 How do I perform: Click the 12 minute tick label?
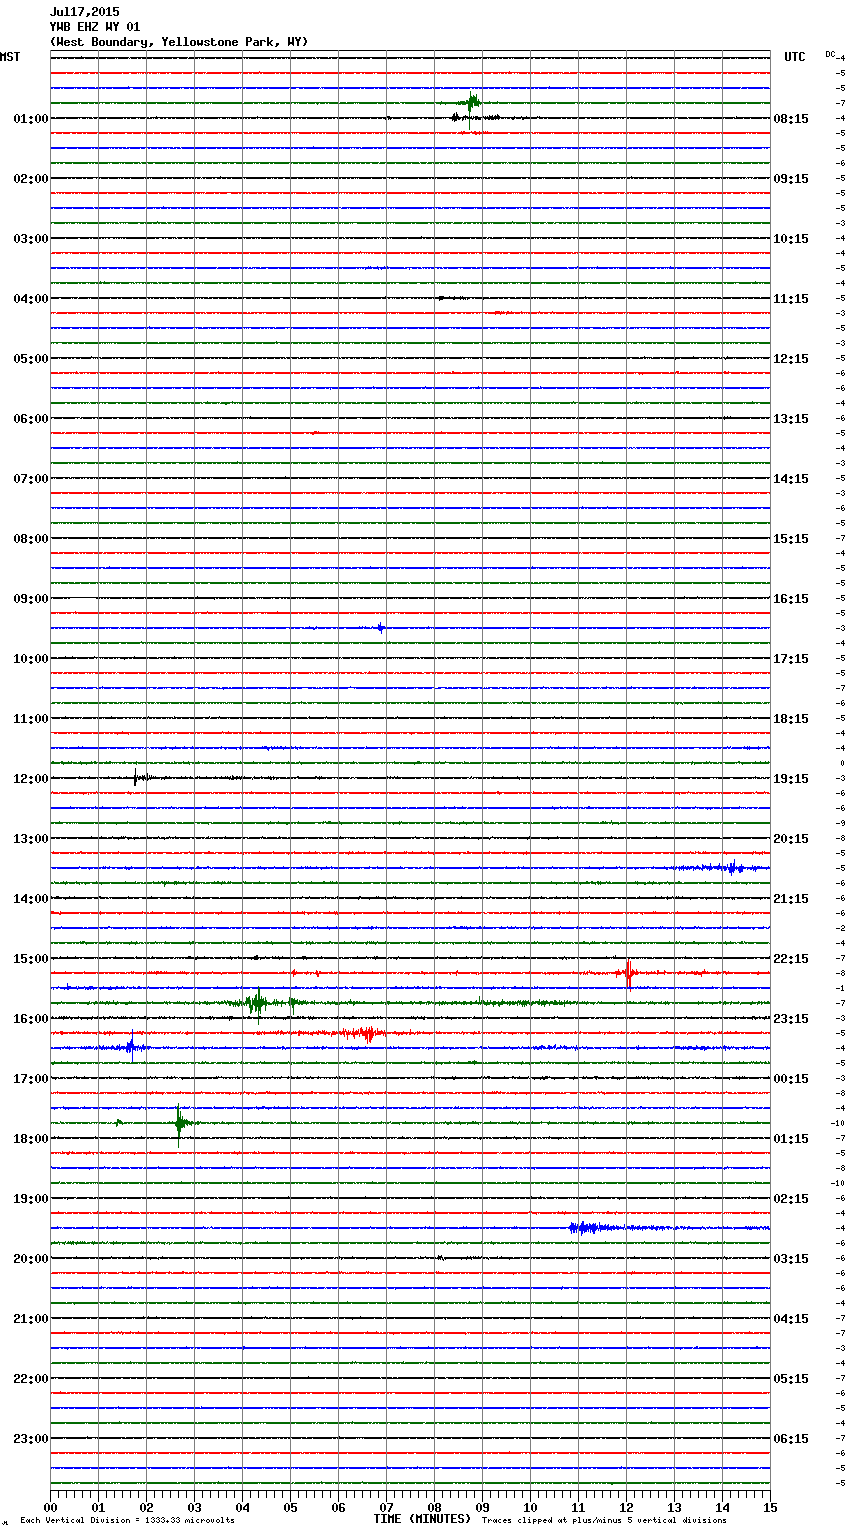[x=626, y=1507]
